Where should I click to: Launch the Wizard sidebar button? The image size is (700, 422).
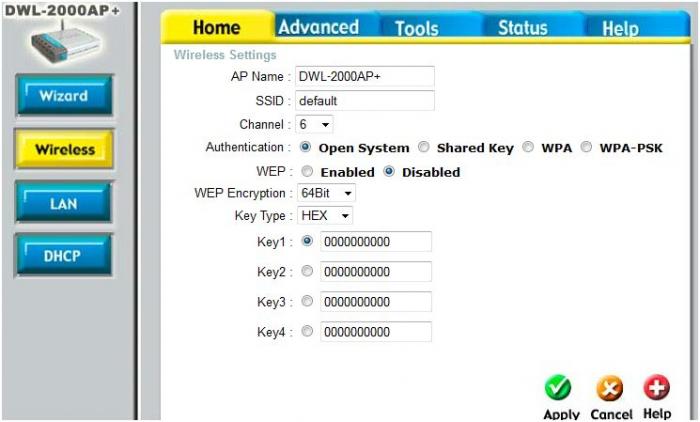[x=64, y=96]
